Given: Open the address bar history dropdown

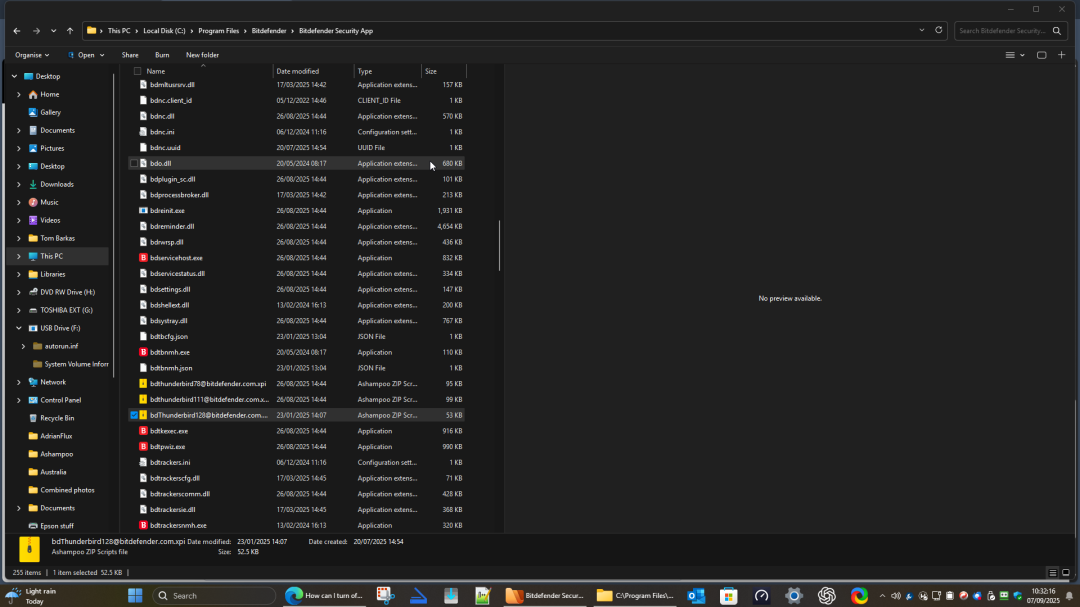Looking at the screenshot, I should [922, 30].
